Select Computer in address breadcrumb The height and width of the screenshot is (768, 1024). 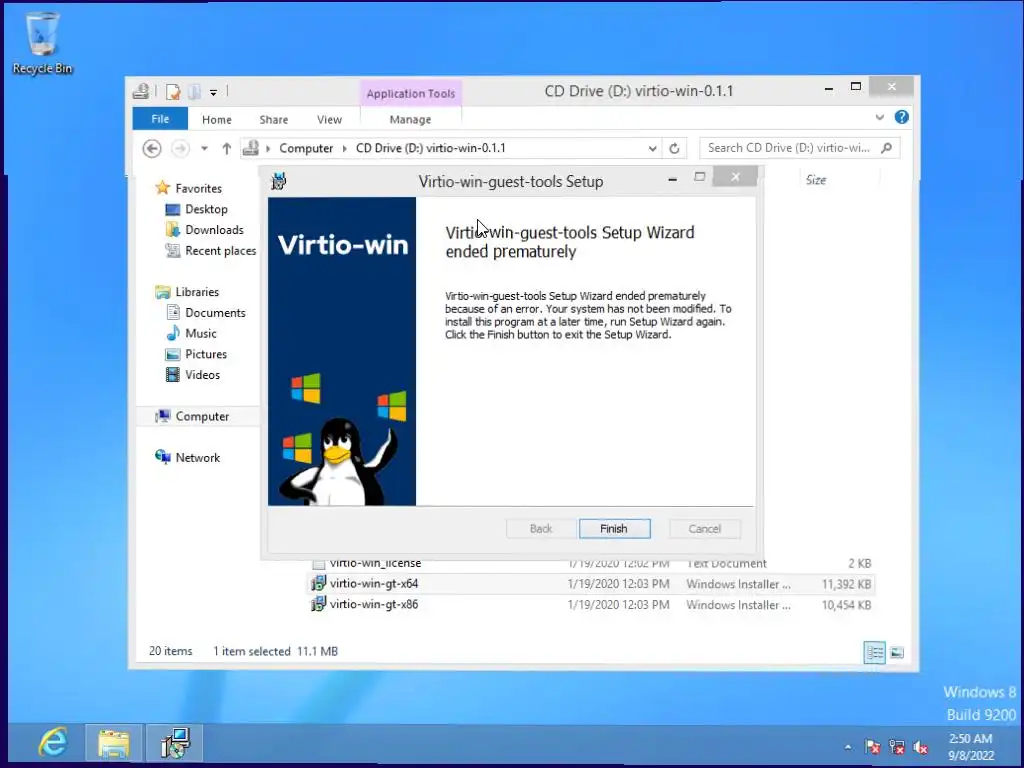[306, 148]
